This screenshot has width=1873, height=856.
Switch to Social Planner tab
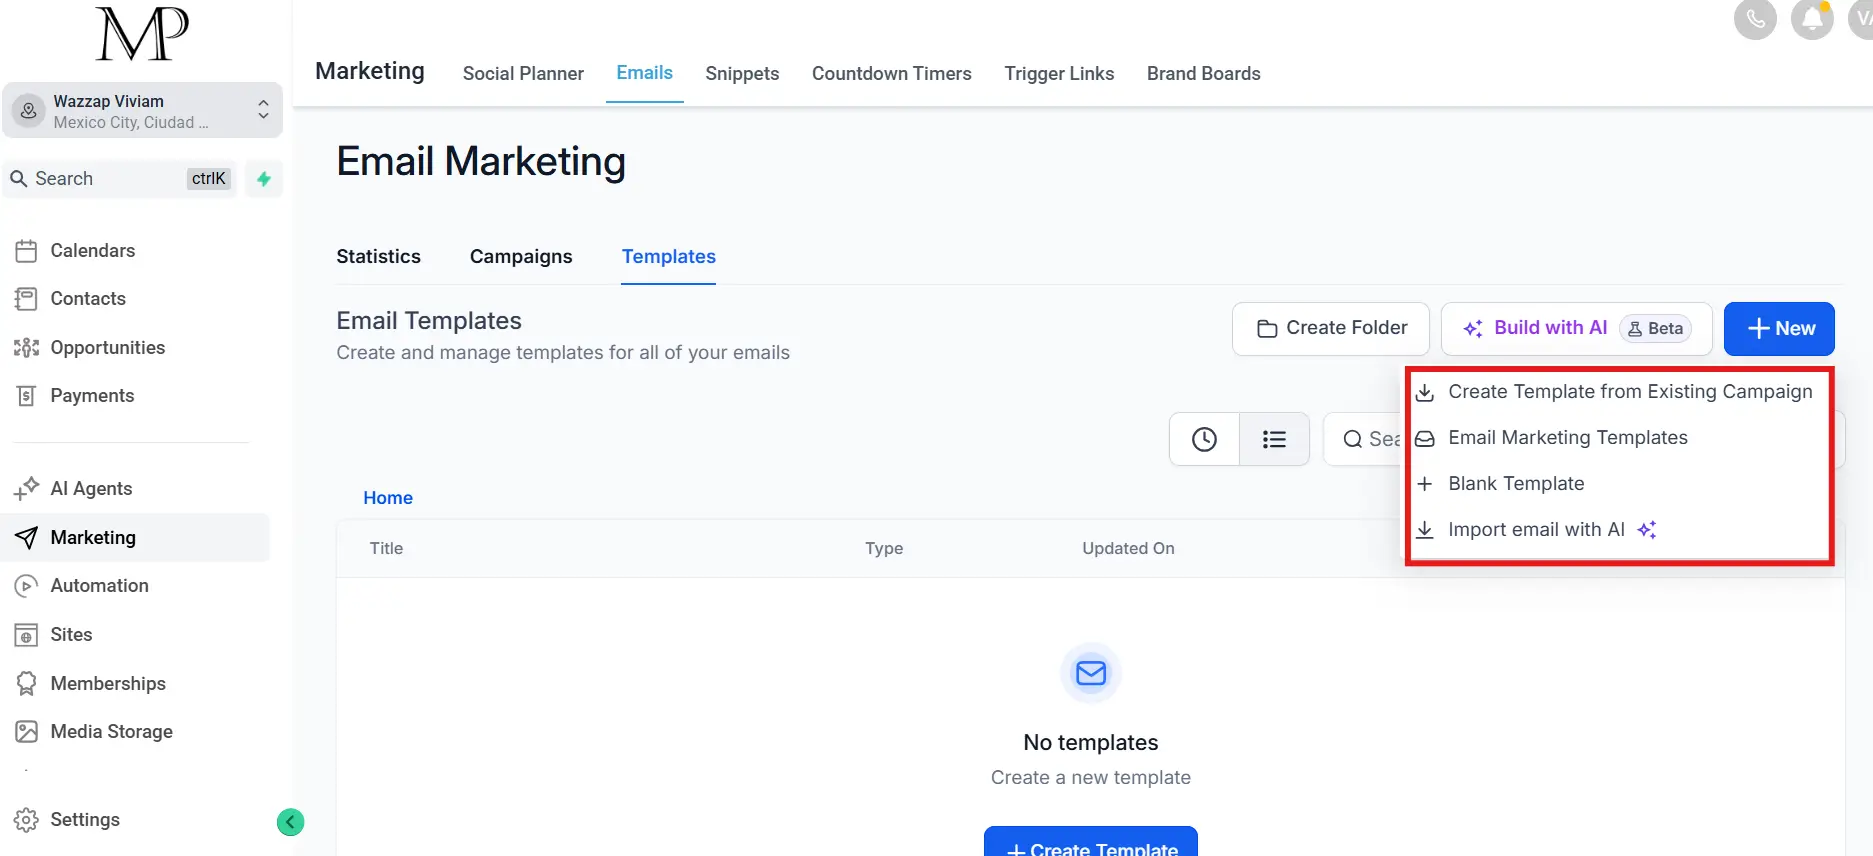[523, 73]
